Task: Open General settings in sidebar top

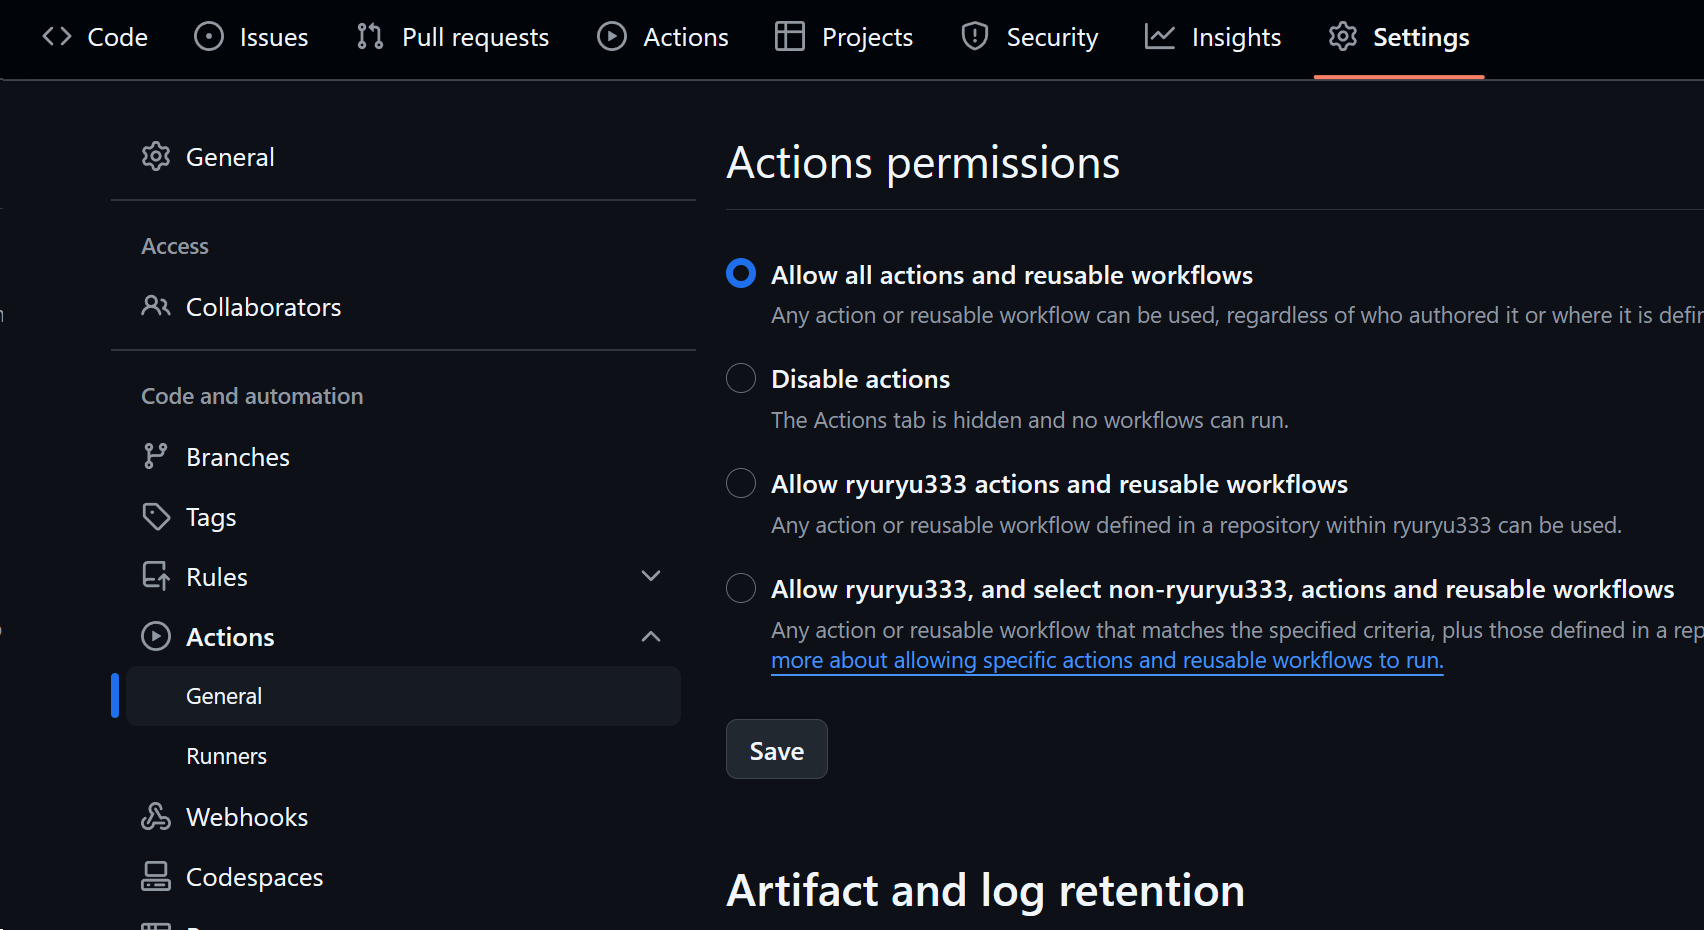Action: 404,157
